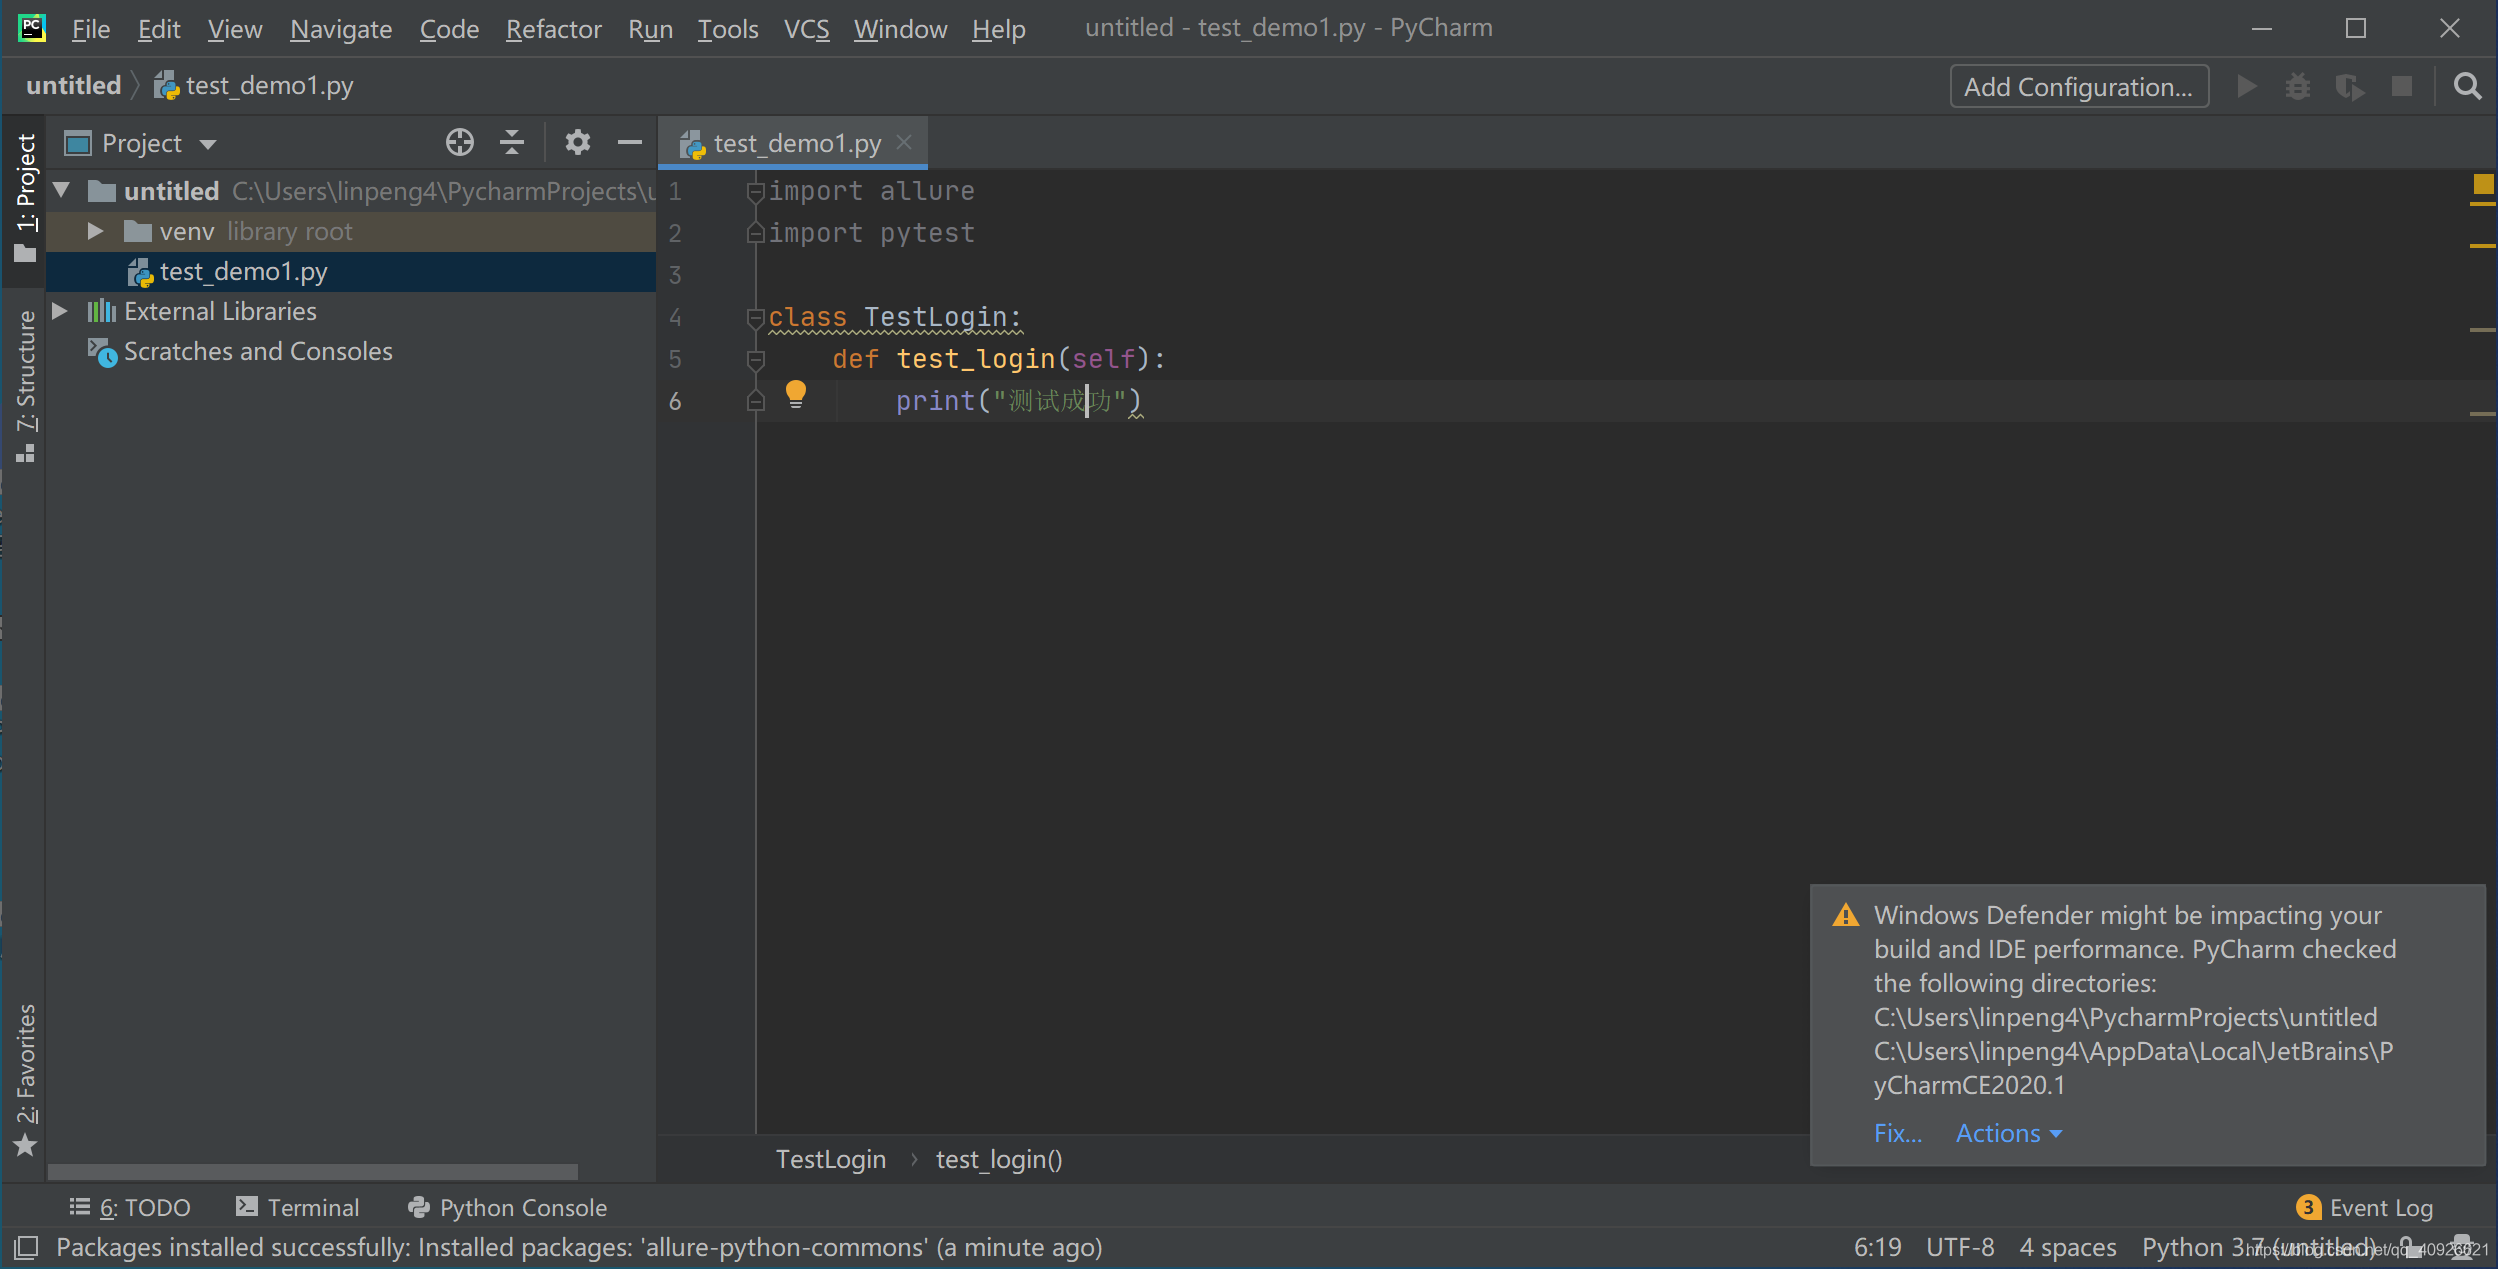Click the Collapse All icon in Project panel

click(513, 144)
